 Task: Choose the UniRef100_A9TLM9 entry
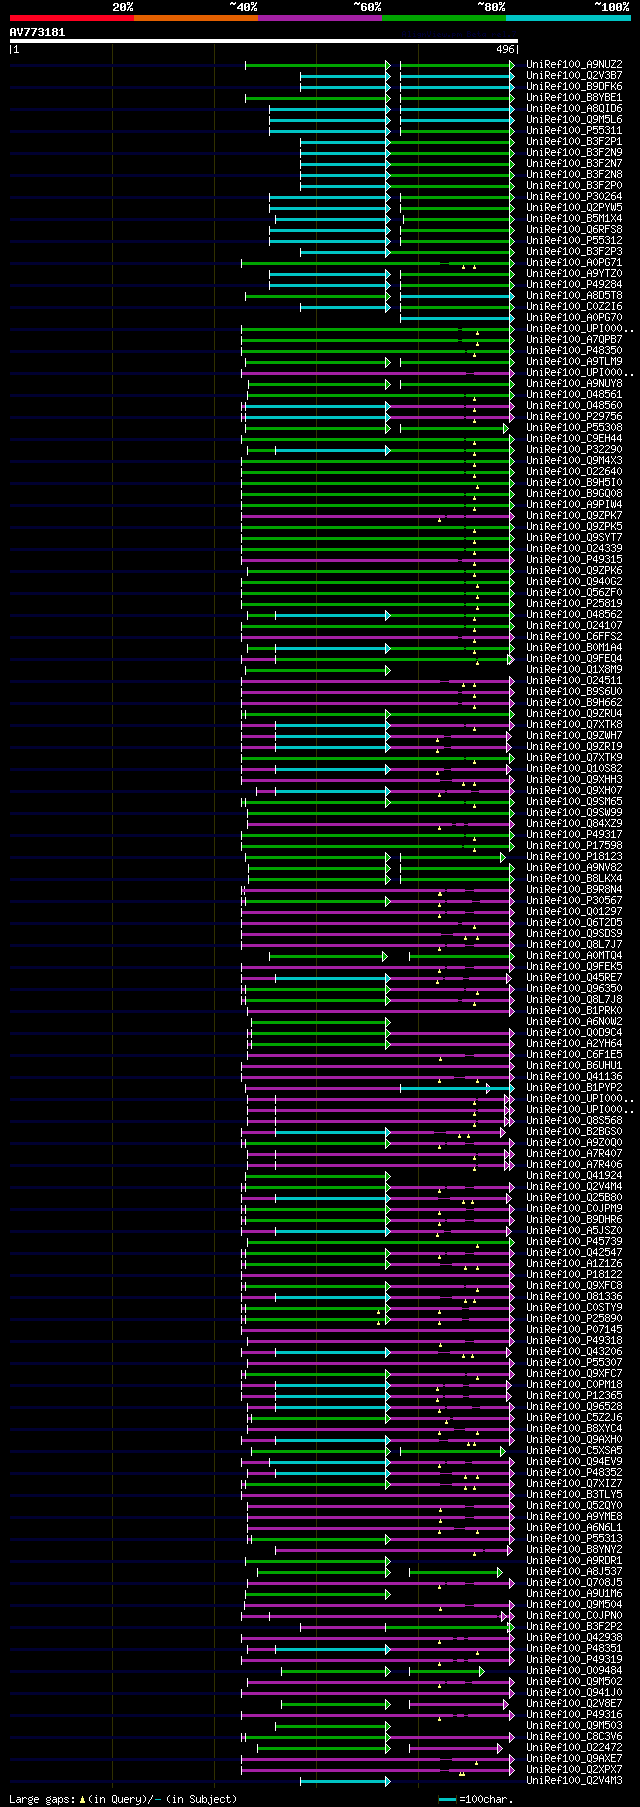[574, 361]
